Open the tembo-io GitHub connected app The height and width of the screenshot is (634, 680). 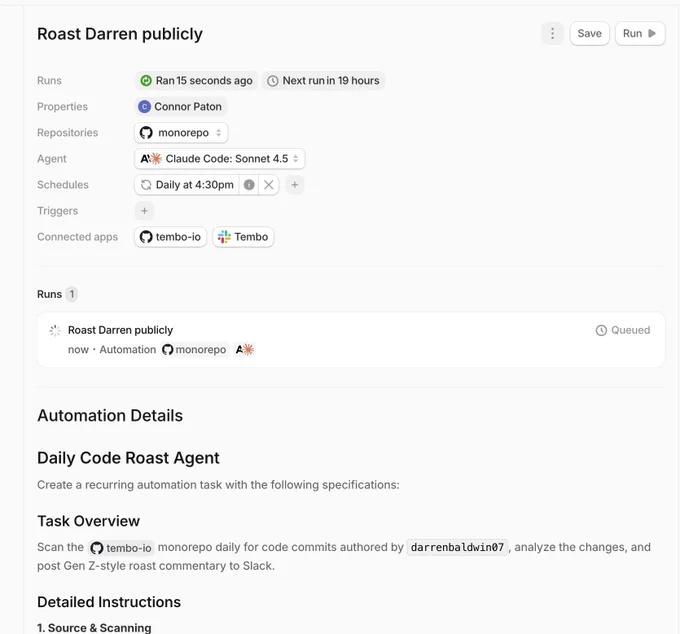[171, 237]
